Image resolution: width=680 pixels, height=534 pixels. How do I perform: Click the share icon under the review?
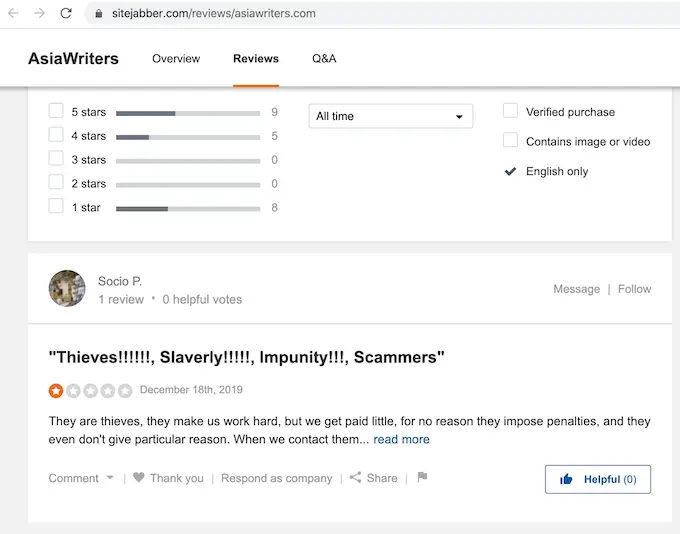coord(355,478)
